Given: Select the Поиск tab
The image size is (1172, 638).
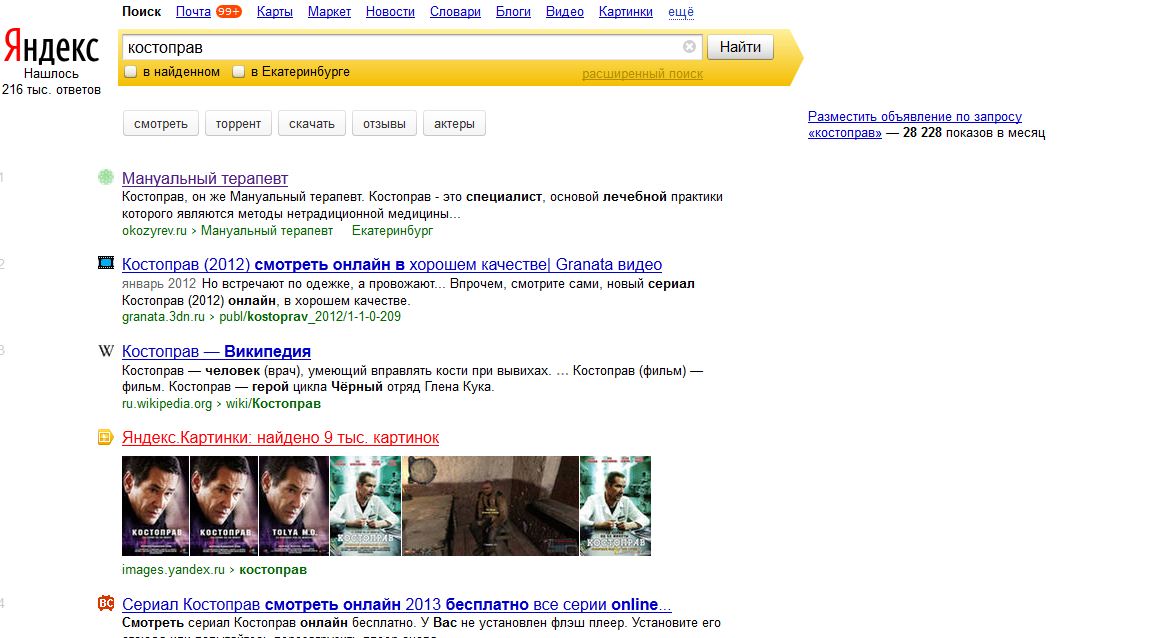Looking at the screenshot, I should 141,12.
